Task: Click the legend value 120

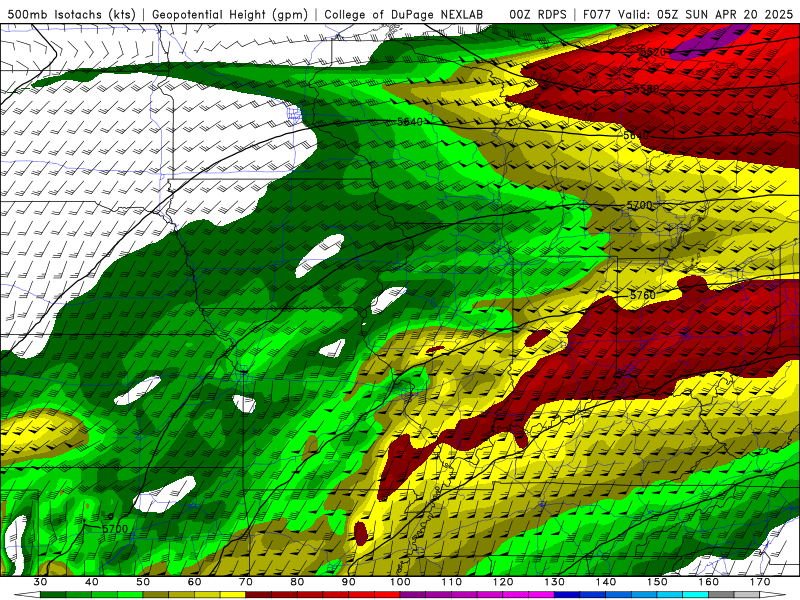Action: click(x=503, y=582)
